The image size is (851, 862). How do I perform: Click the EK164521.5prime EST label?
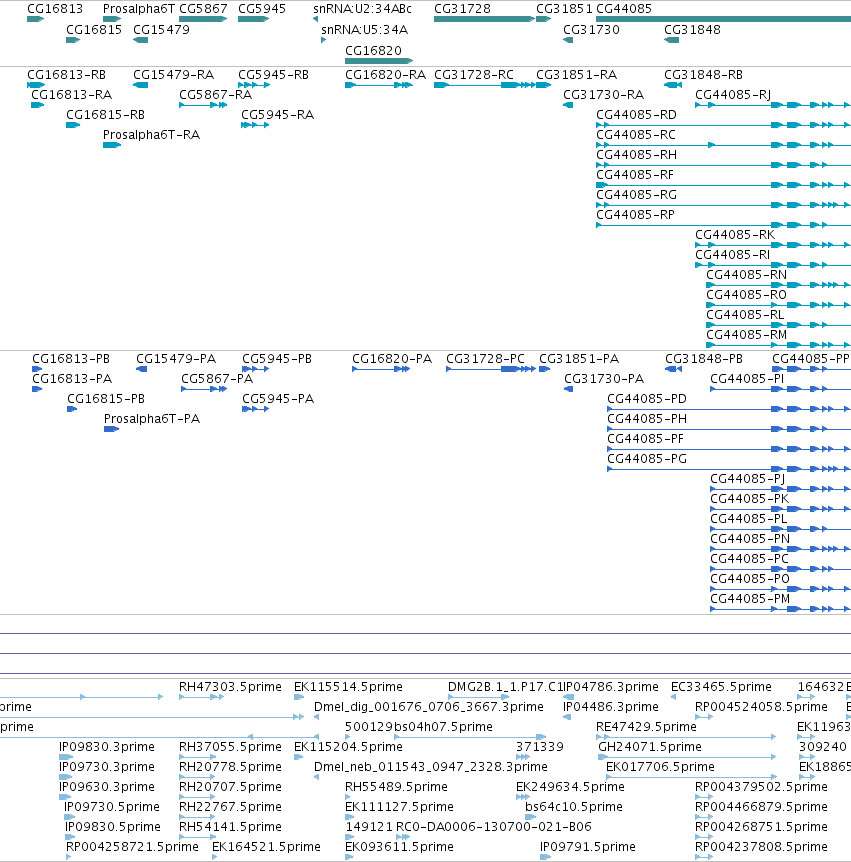point(267,847)
